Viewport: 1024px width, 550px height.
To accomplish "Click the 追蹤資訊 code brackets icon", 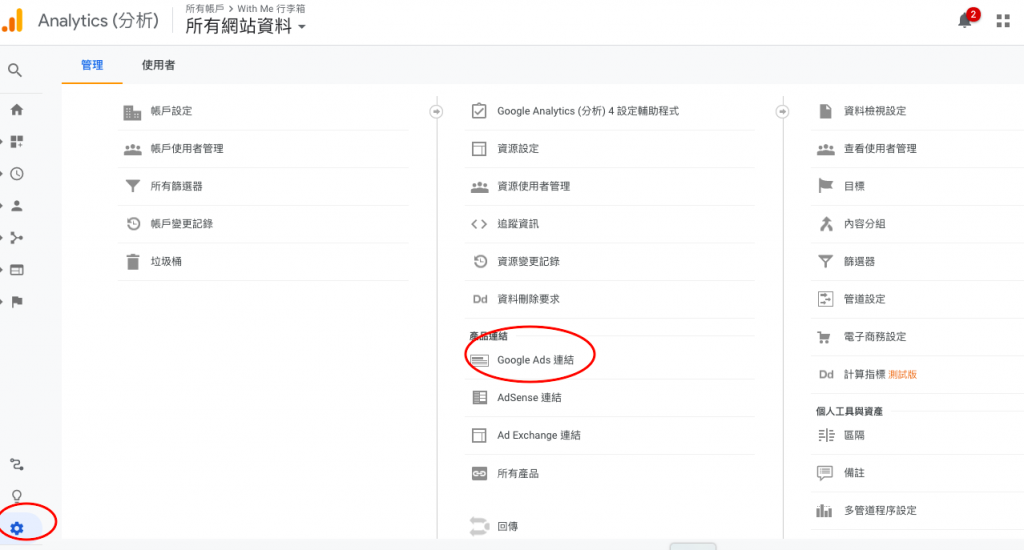I will pyautogui.click(x=479, y=224).
